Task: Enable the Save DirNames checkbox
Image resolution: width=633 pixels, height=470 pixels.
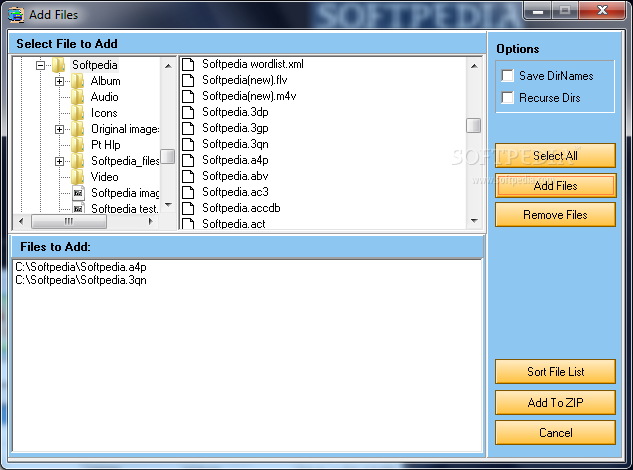Action: (507, 76)
